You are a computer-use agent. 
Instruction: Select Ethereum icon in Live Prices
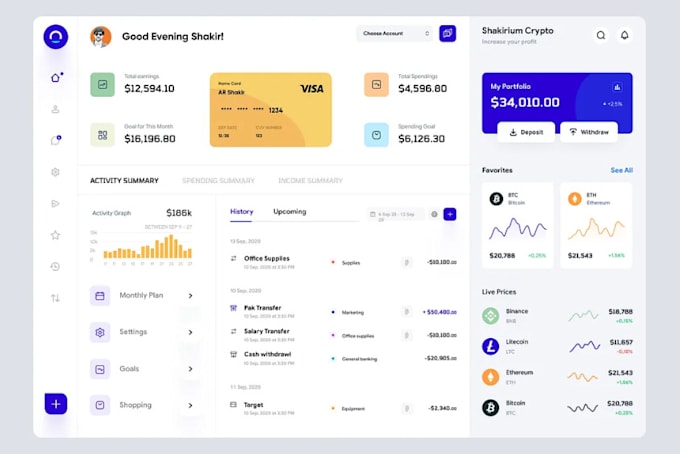[x=490, y=377]
